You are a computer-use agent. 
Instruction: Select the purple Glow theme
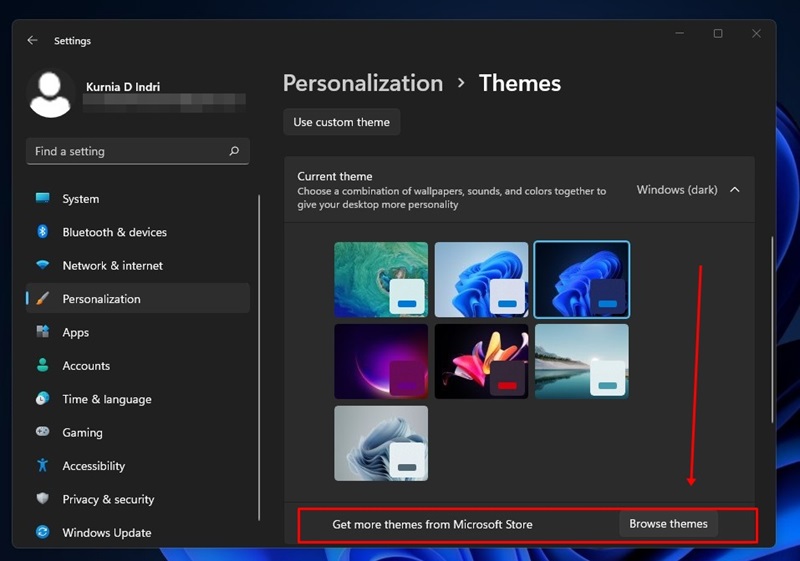(381, 361)
